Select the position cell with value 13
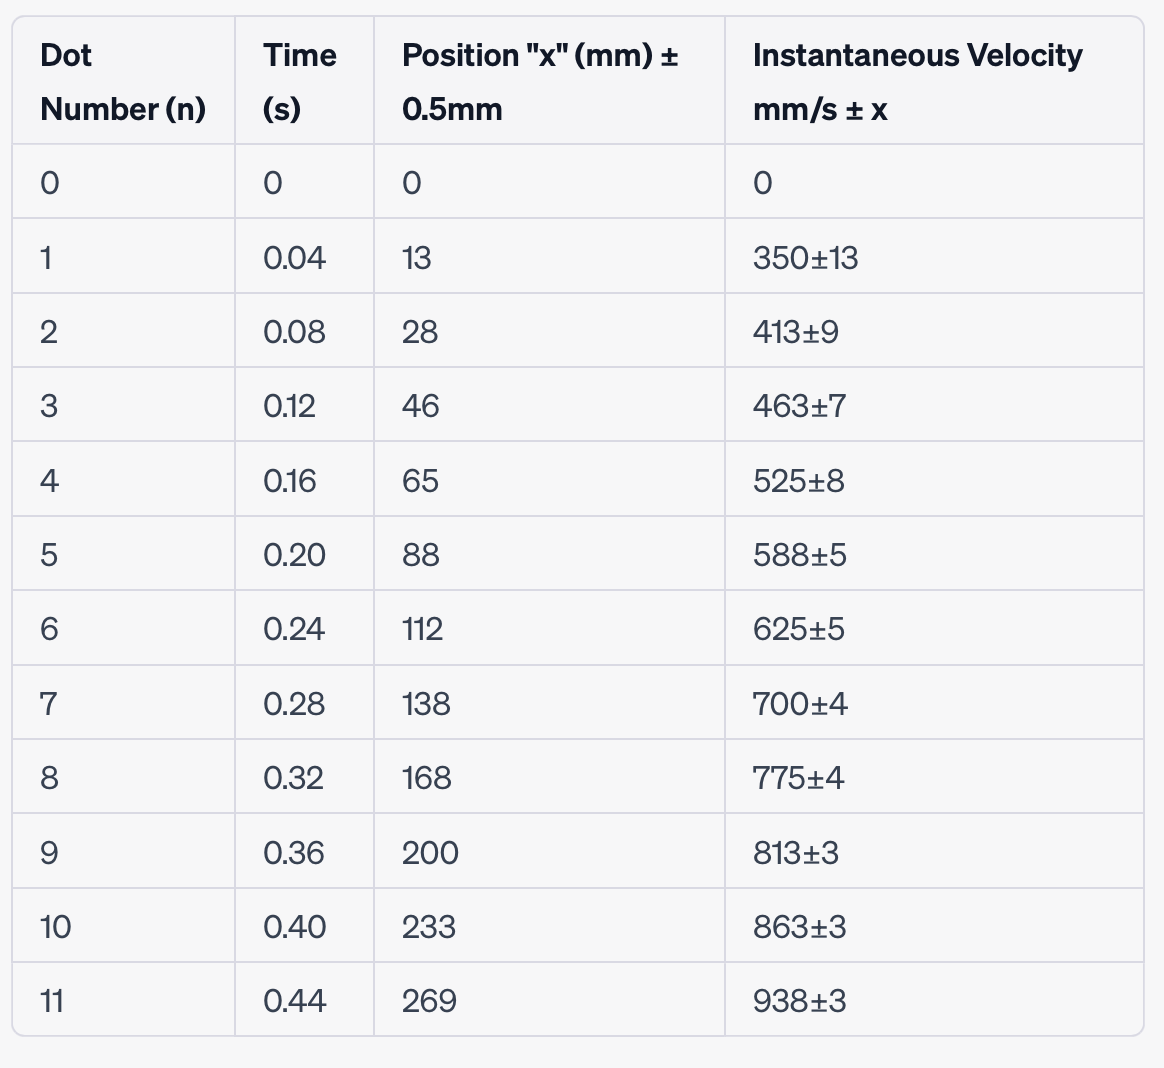Image resolution: width=1164 pixels, height=1068 pixels. 417,258
